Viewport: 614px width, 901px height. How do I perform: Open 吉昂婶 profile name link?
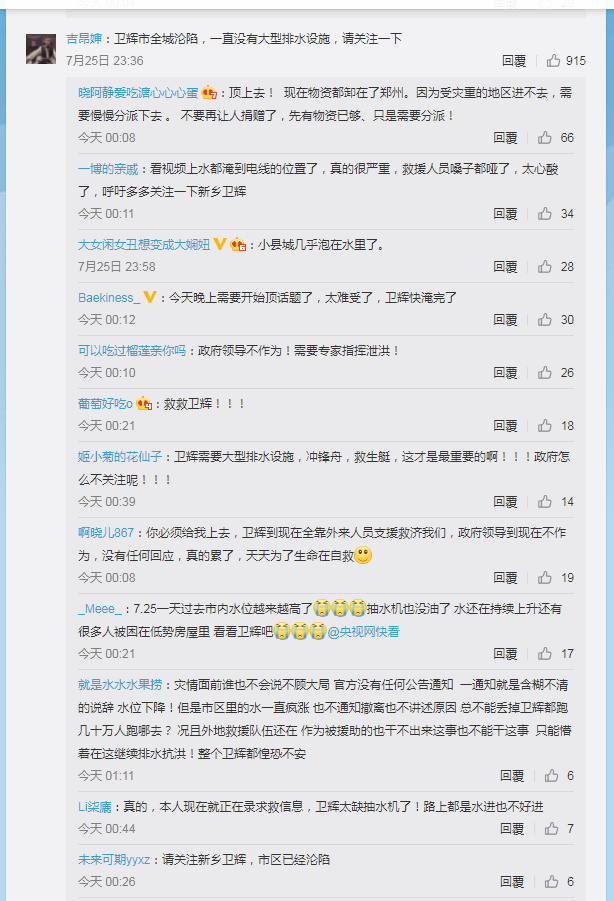(84, 38)
